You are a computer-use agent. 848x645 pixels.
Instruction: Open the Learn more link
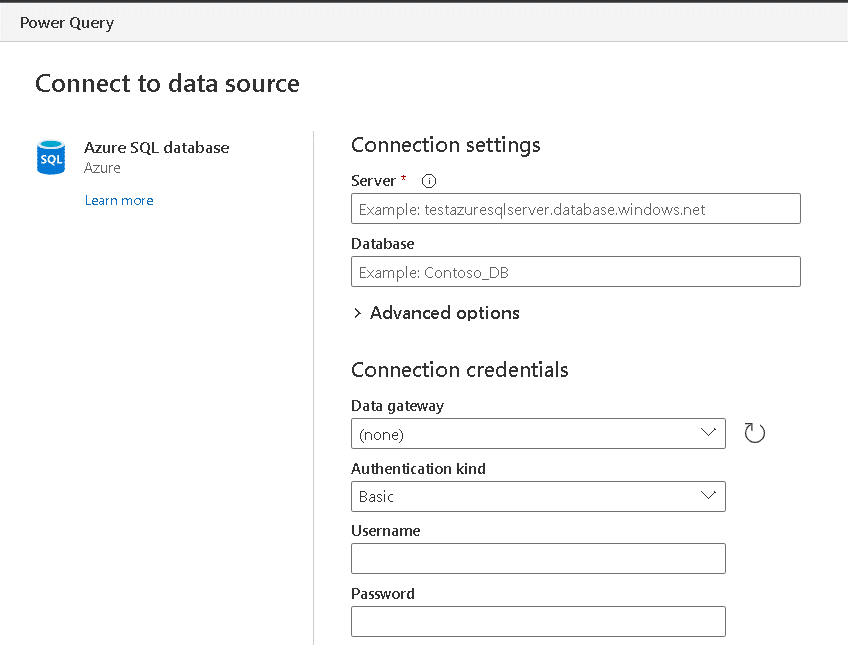point(119,201)
